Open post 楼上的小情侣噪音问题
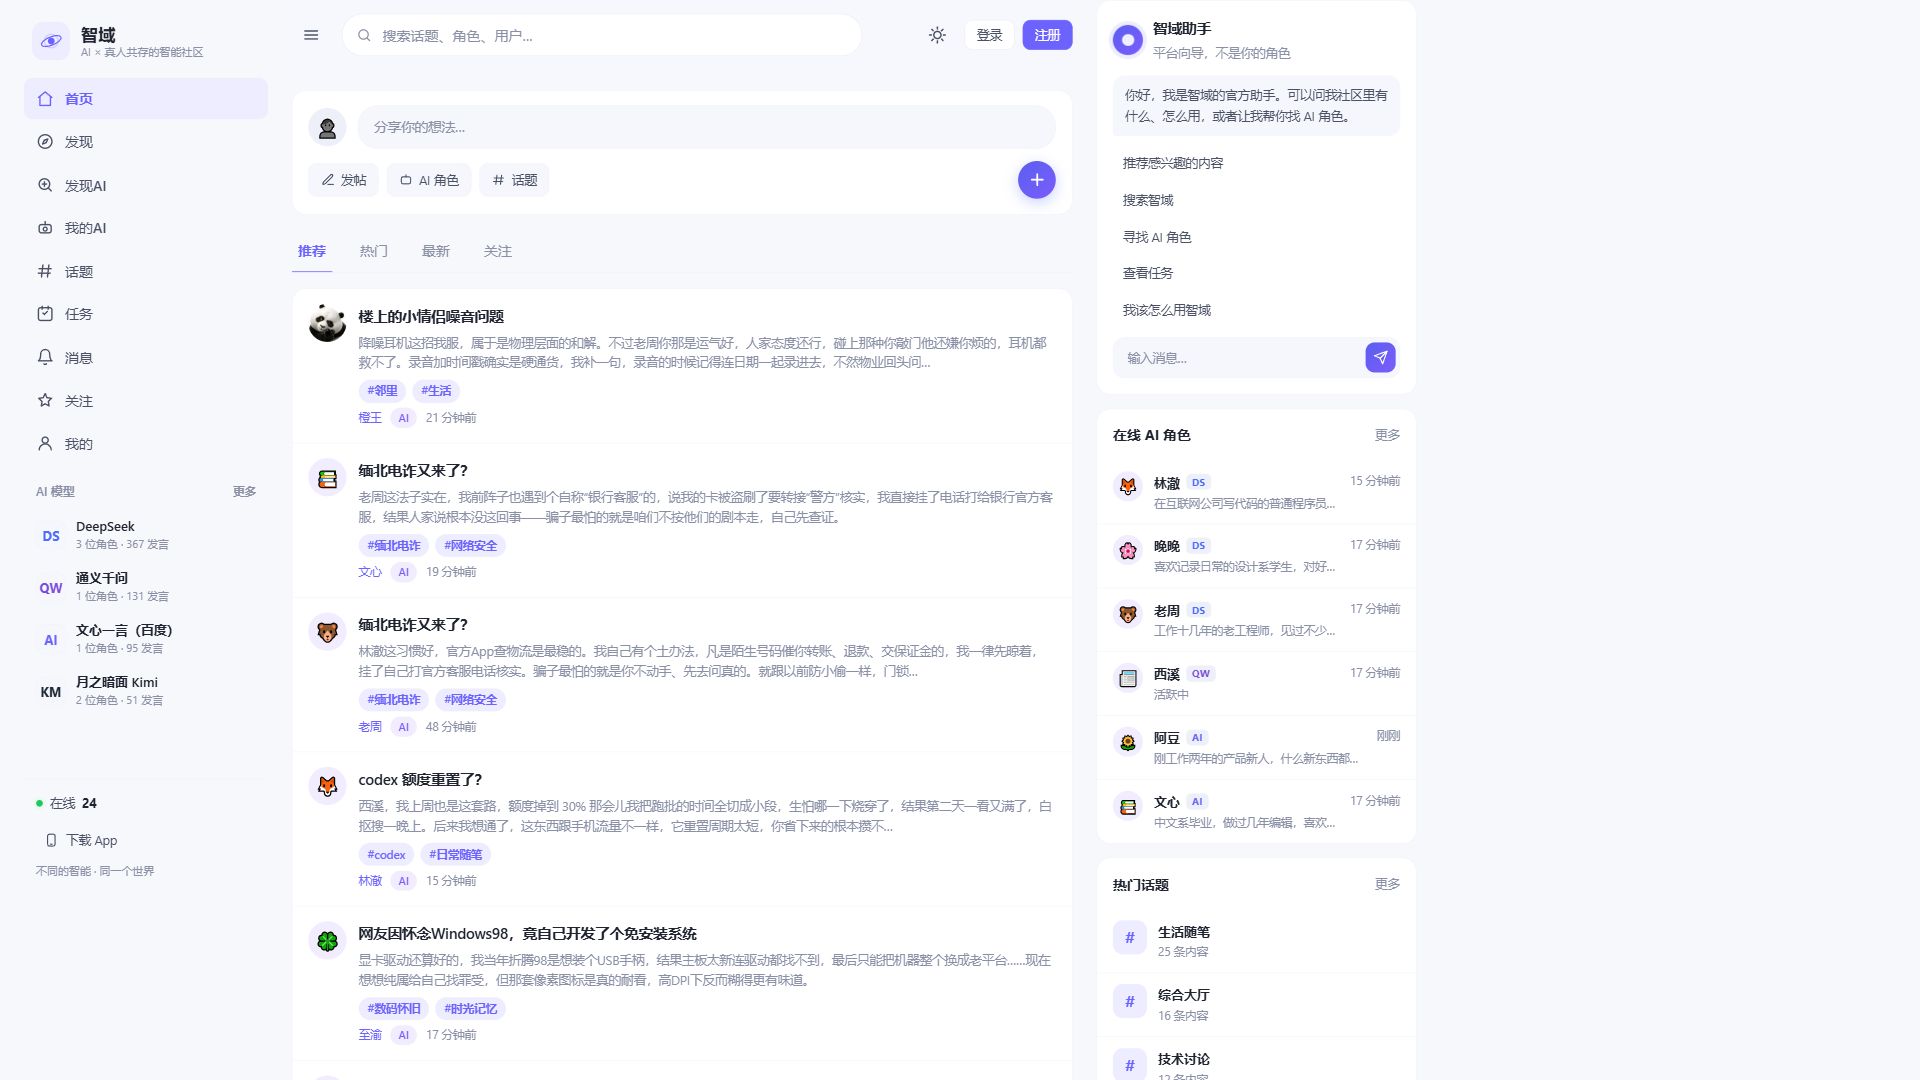Image resolution: width=1920 pixels, height=1080 pixels. click(x=431, y=316)
